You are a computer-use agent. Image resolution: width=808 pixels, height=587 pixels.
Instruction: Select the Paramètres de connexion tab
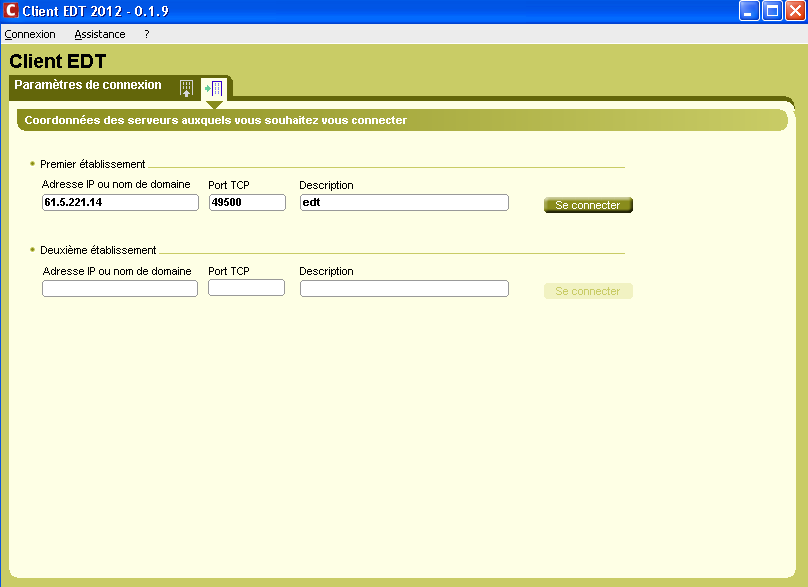pyautogui.click(x=88, y=86)
